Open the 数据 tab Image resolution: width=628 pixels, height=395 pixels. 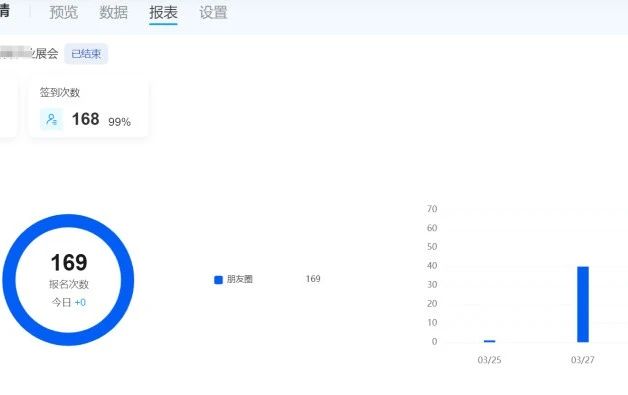(113, 12)
